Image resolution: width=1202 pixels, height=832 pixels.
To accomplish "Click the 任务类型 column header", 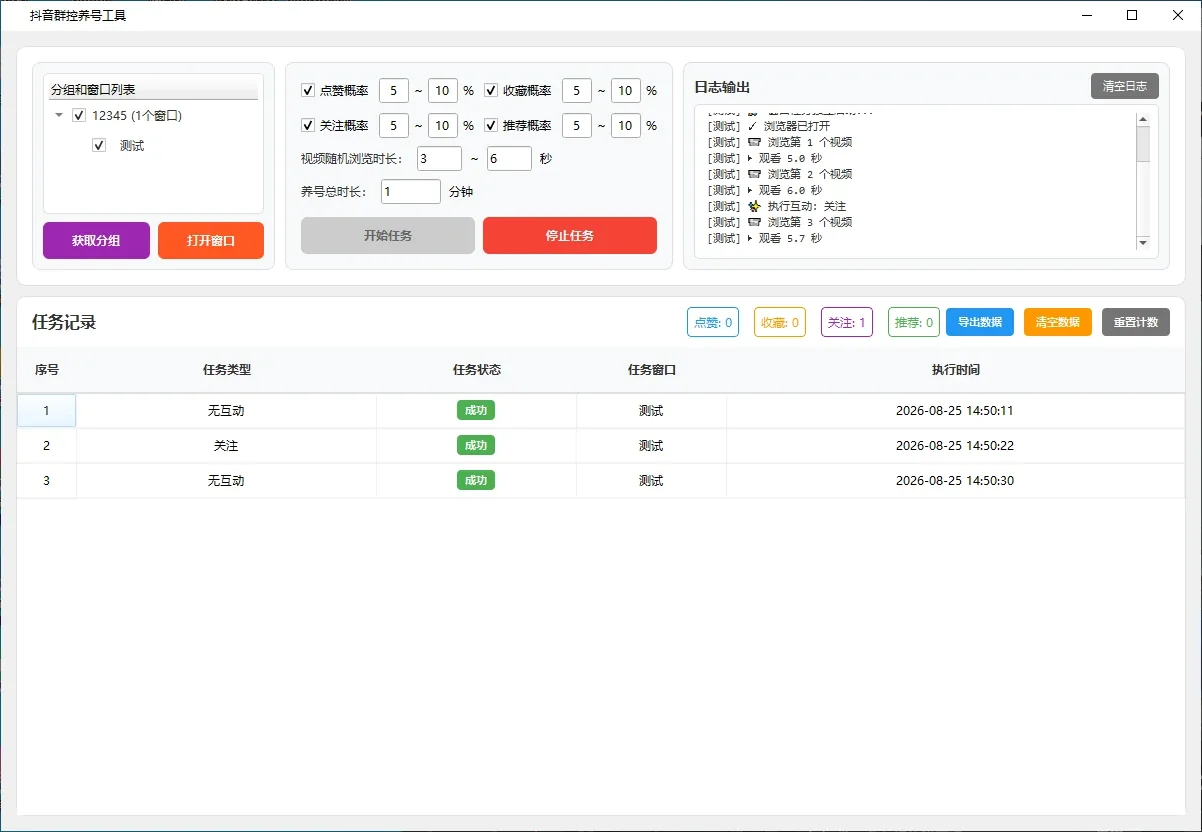I will (227, 370).
